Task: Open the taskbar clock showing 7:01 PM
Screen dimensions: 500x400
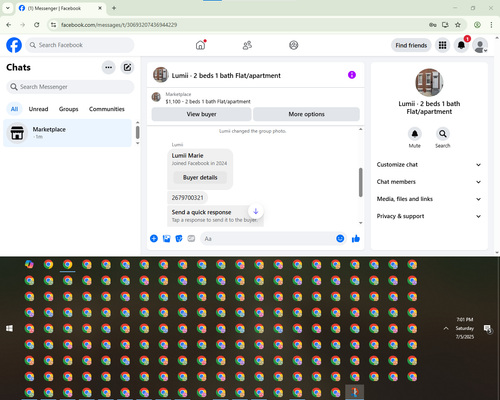Action: [465, 328]
